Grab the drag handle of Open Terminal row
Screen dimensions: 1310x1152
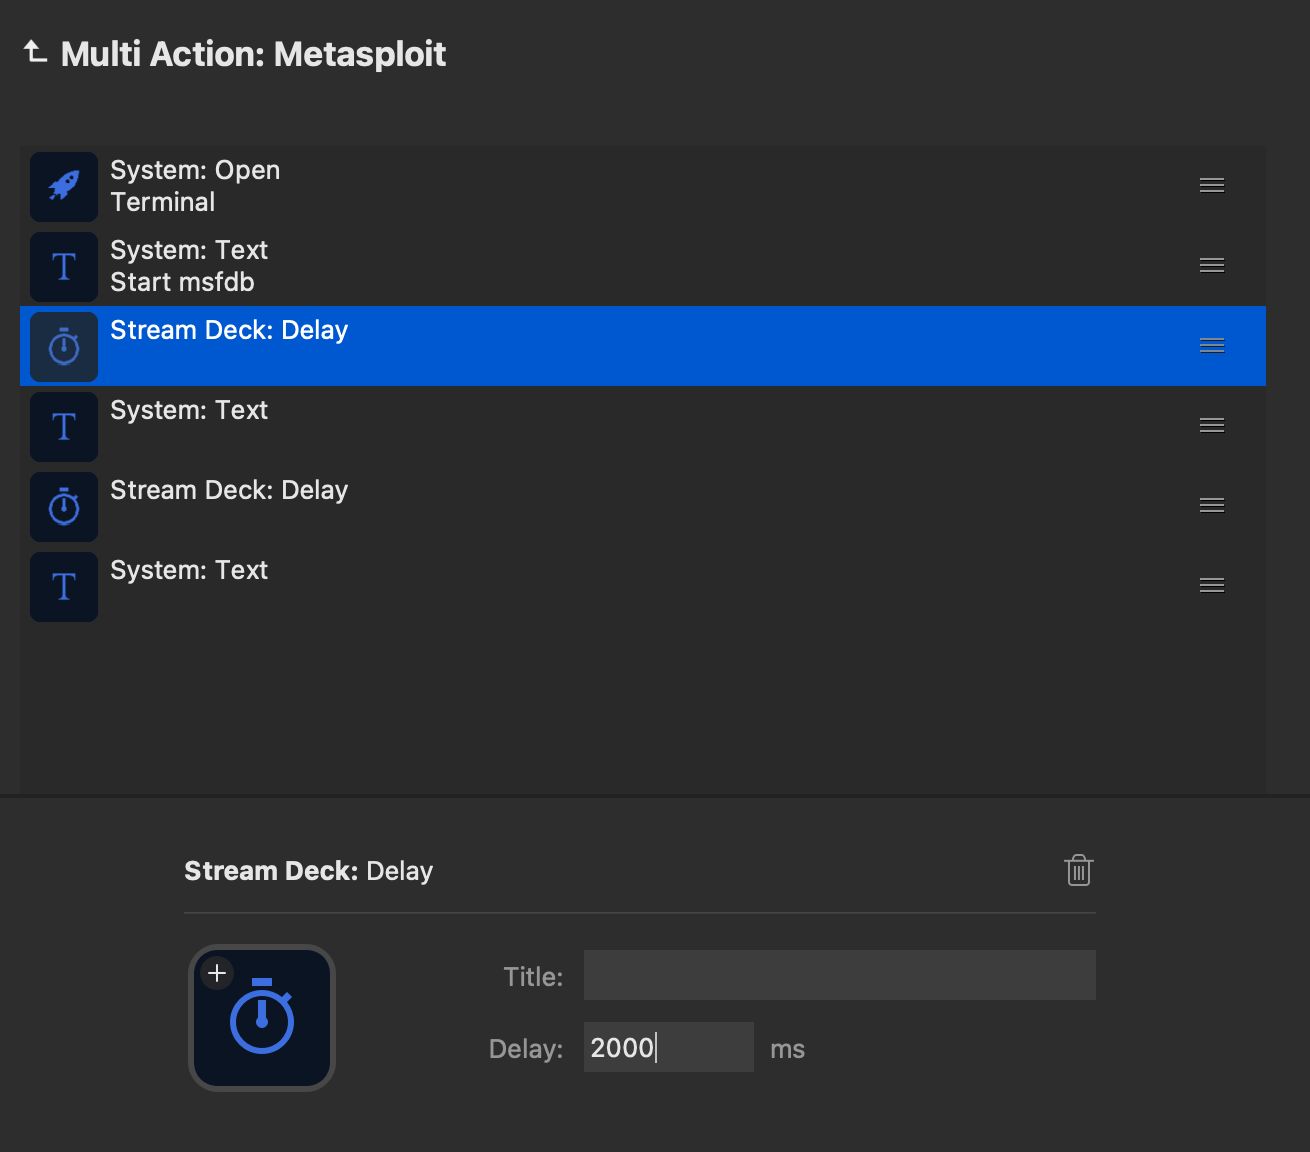[x=1211, y=186]
